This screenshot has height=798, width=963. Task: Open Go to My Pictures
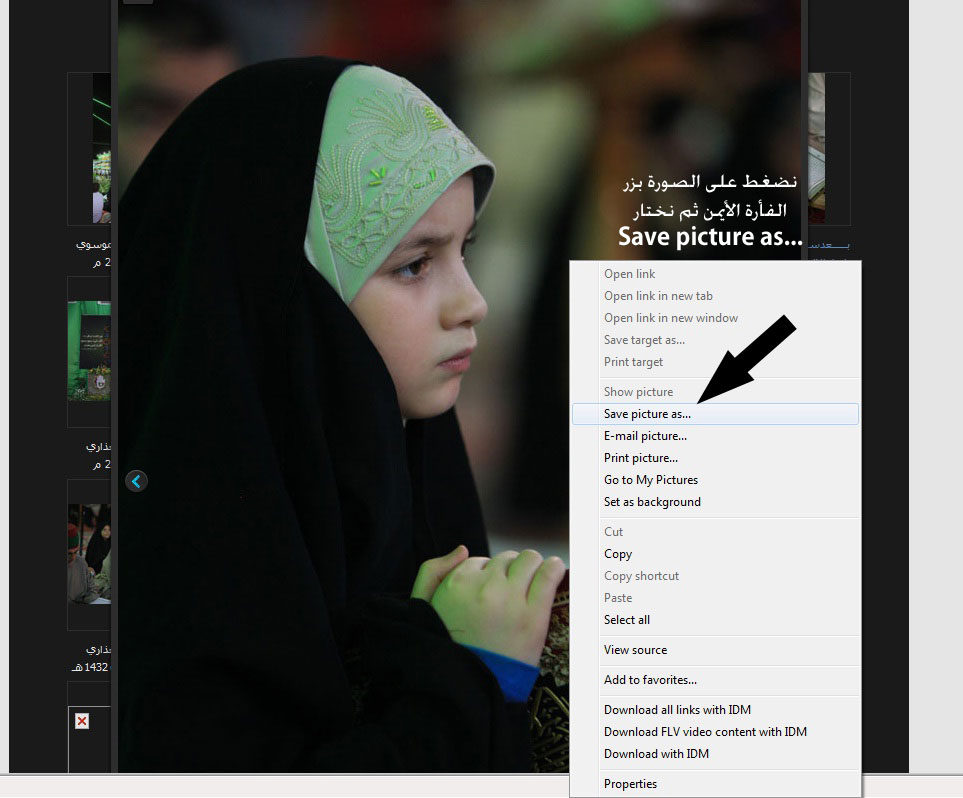(650, 479)
